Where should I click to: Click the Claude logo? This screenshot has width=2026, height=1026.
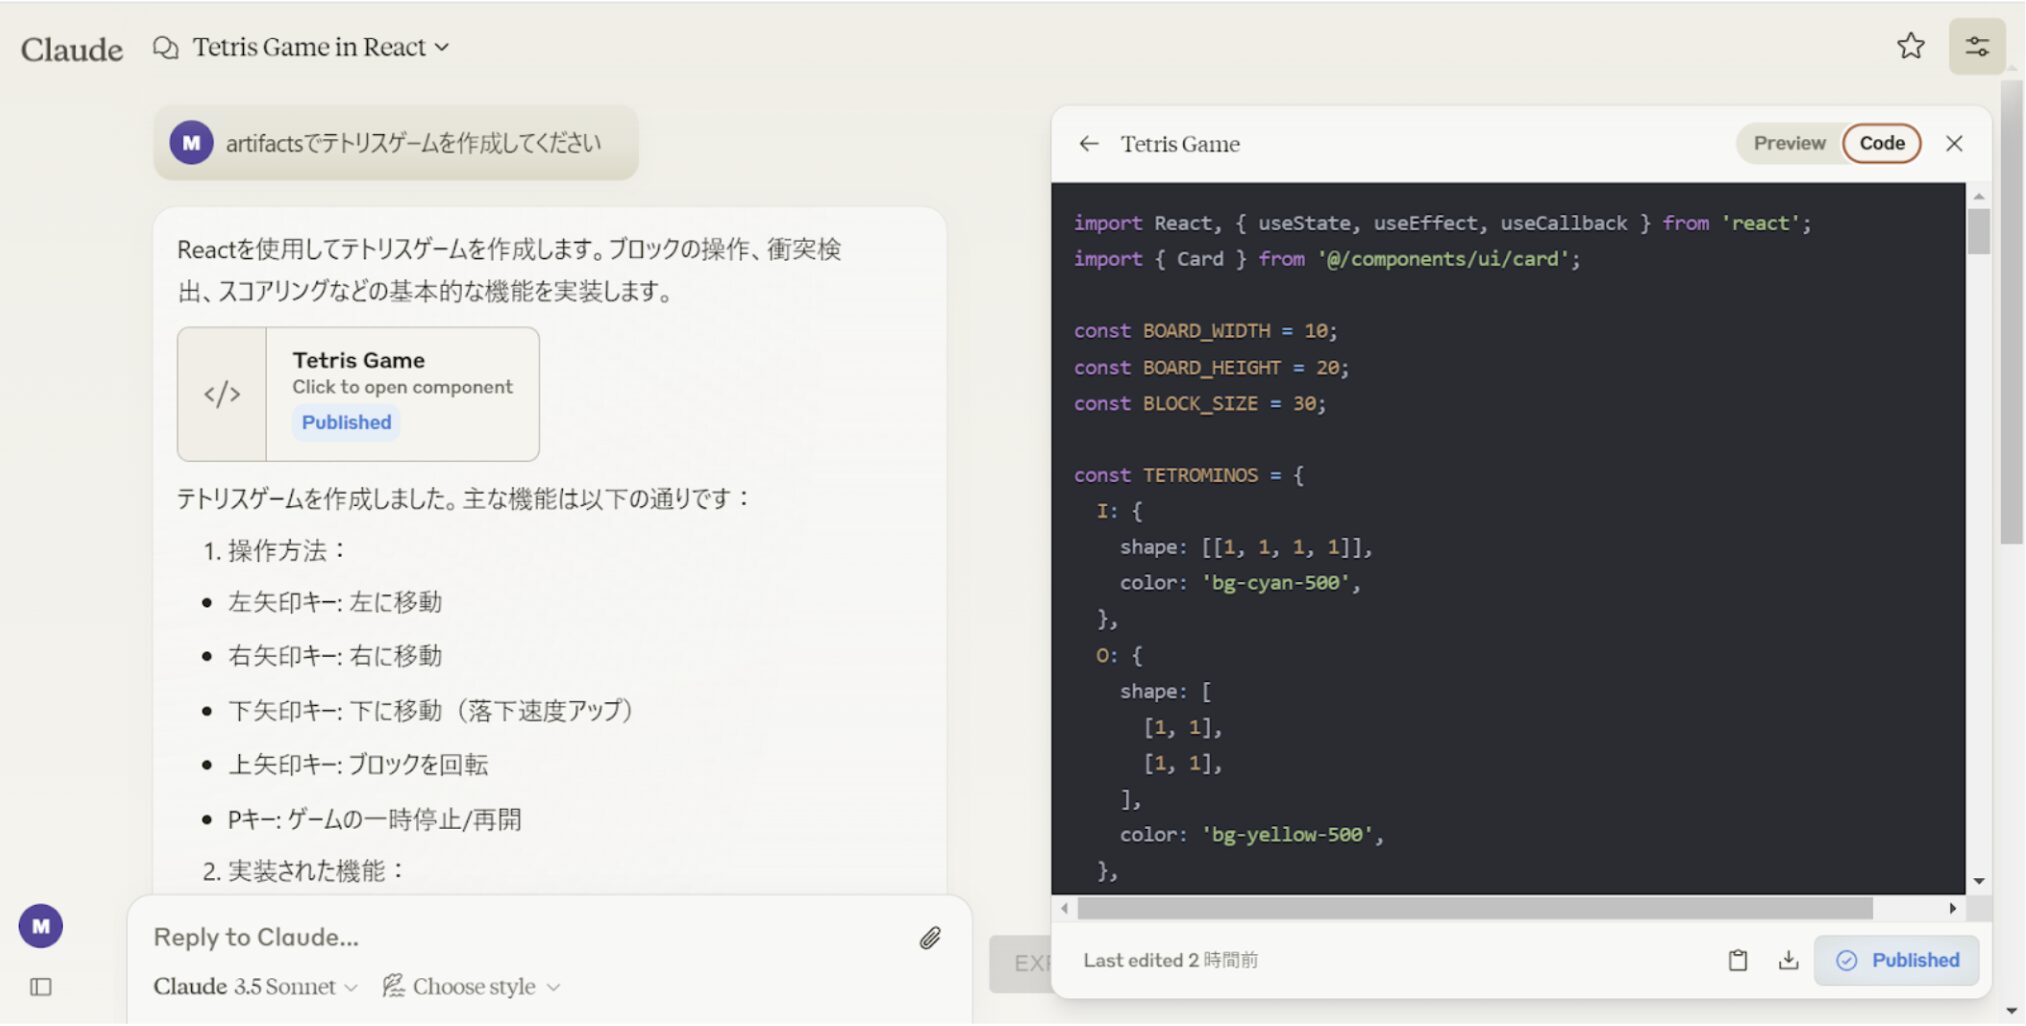point(72,49)
